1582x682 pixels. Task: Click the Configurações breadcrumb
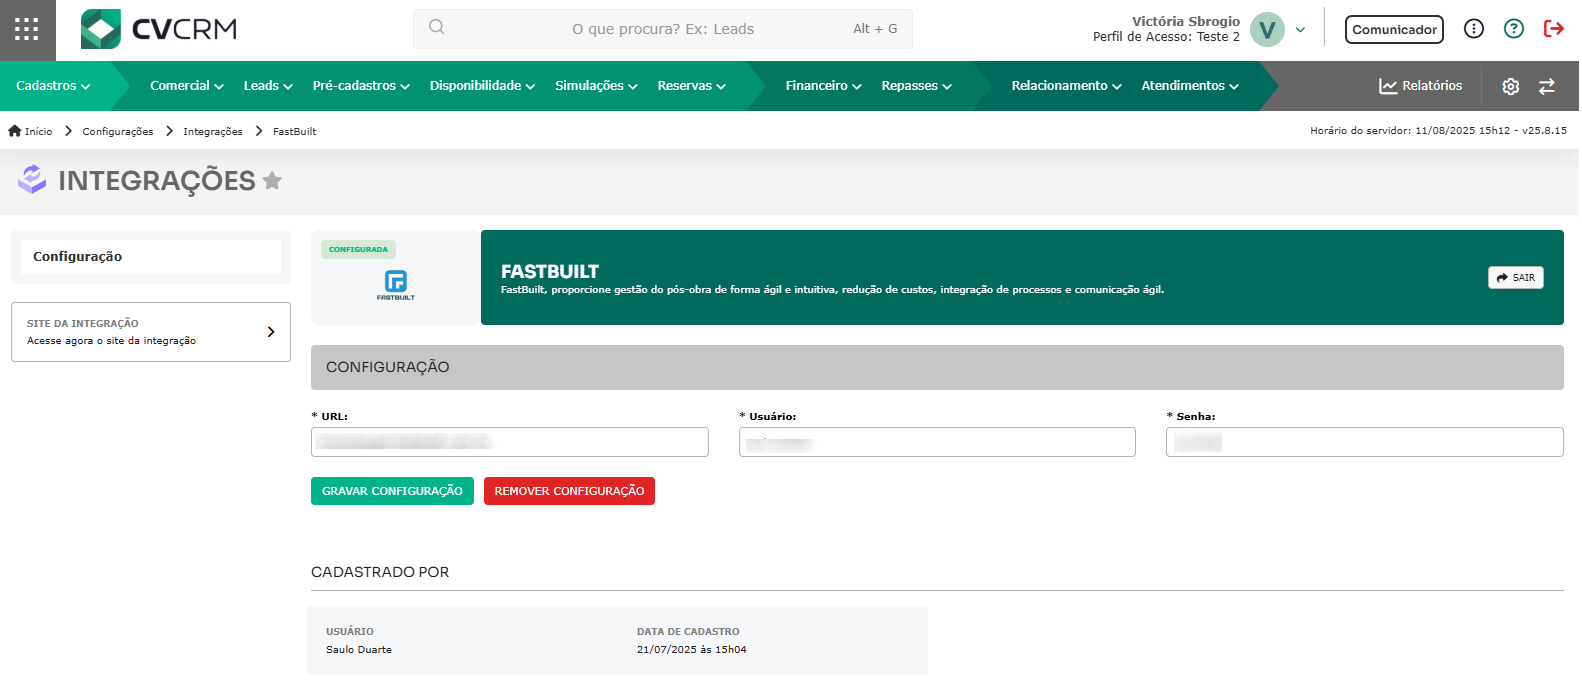tap(118, 131)
